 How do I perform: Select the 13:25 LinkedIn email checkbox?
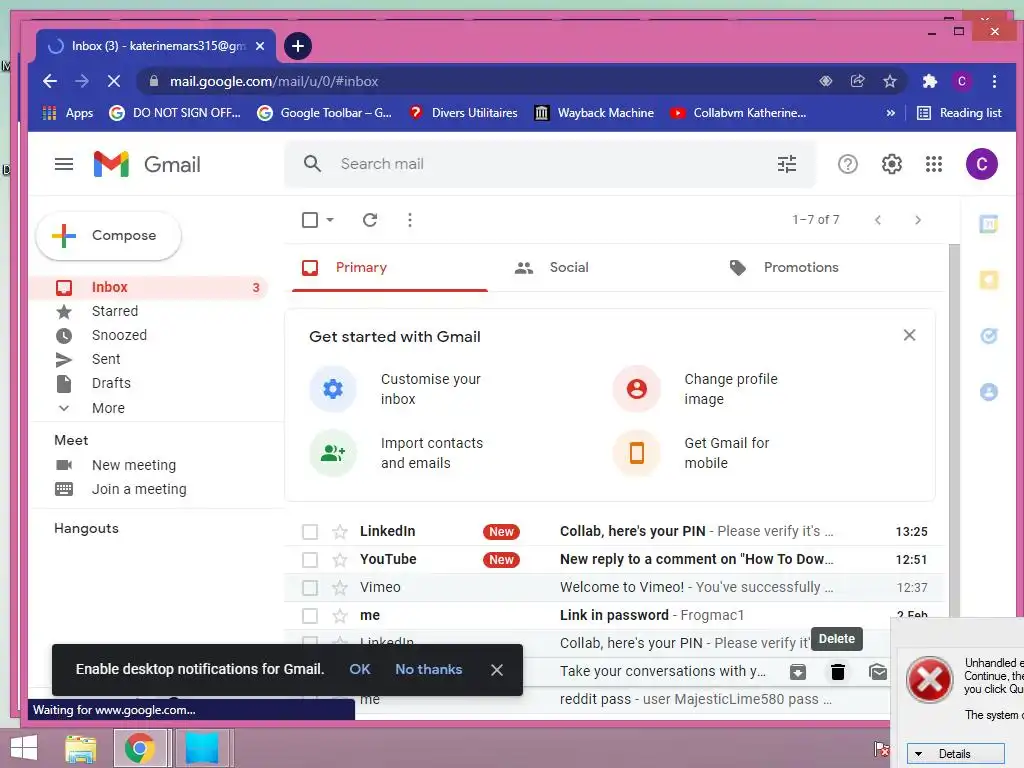[x=310, y=532]
